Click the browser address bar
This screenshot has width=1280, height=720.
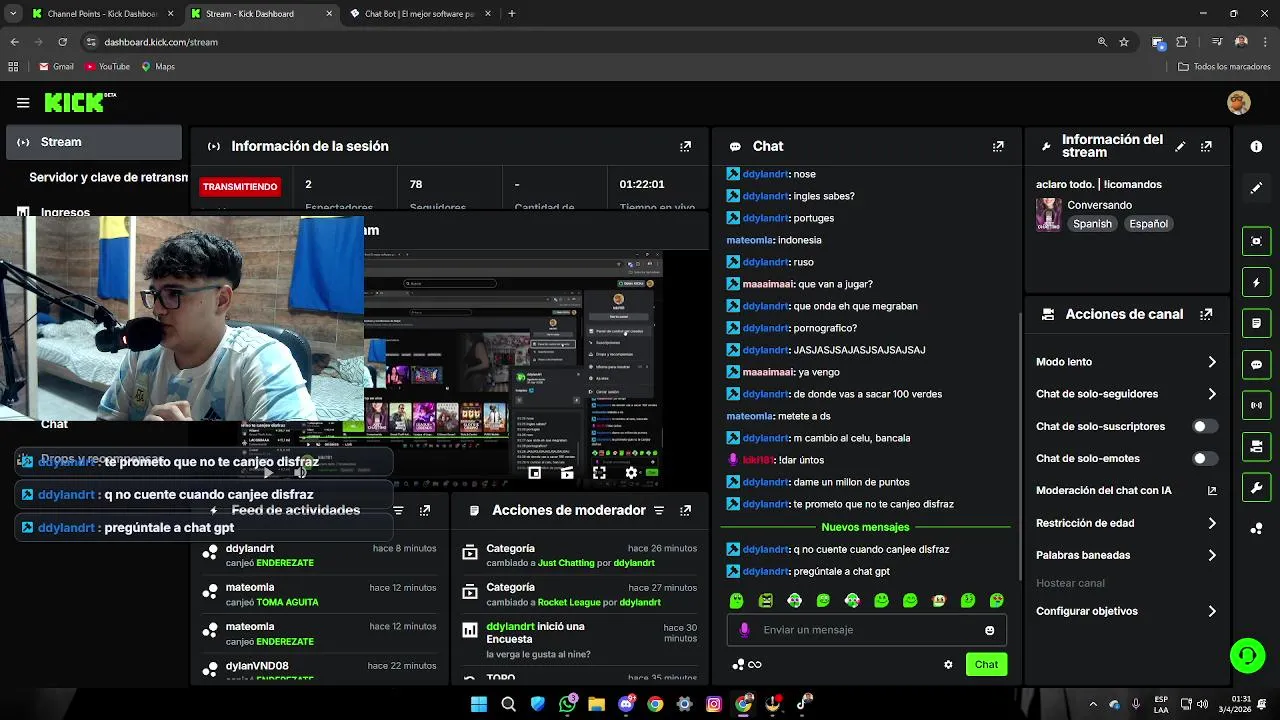[590, 42]
